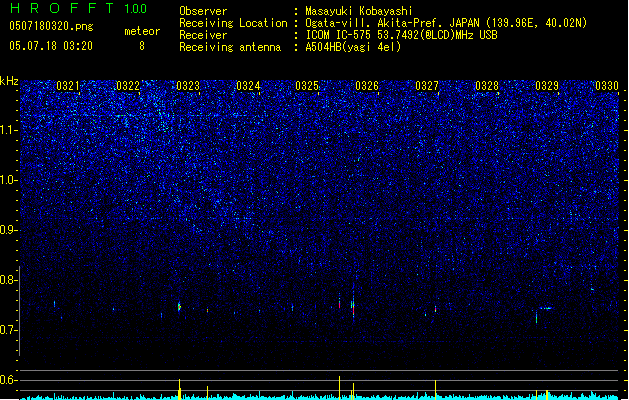
Task: Click the 0.7 kHz axis label
Action: pyautogui.click(x=8, y=330)
